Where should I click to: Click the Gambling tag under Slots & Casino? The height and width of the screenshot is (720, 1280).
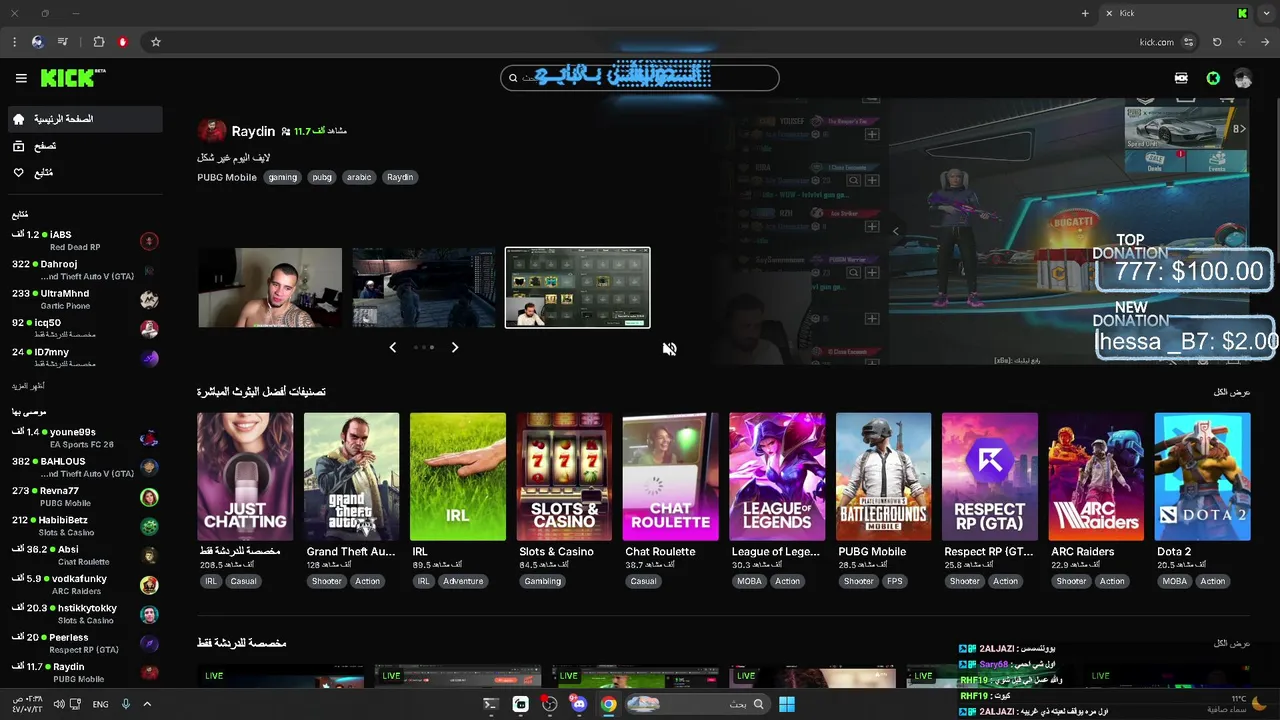[x=543, y=581]
